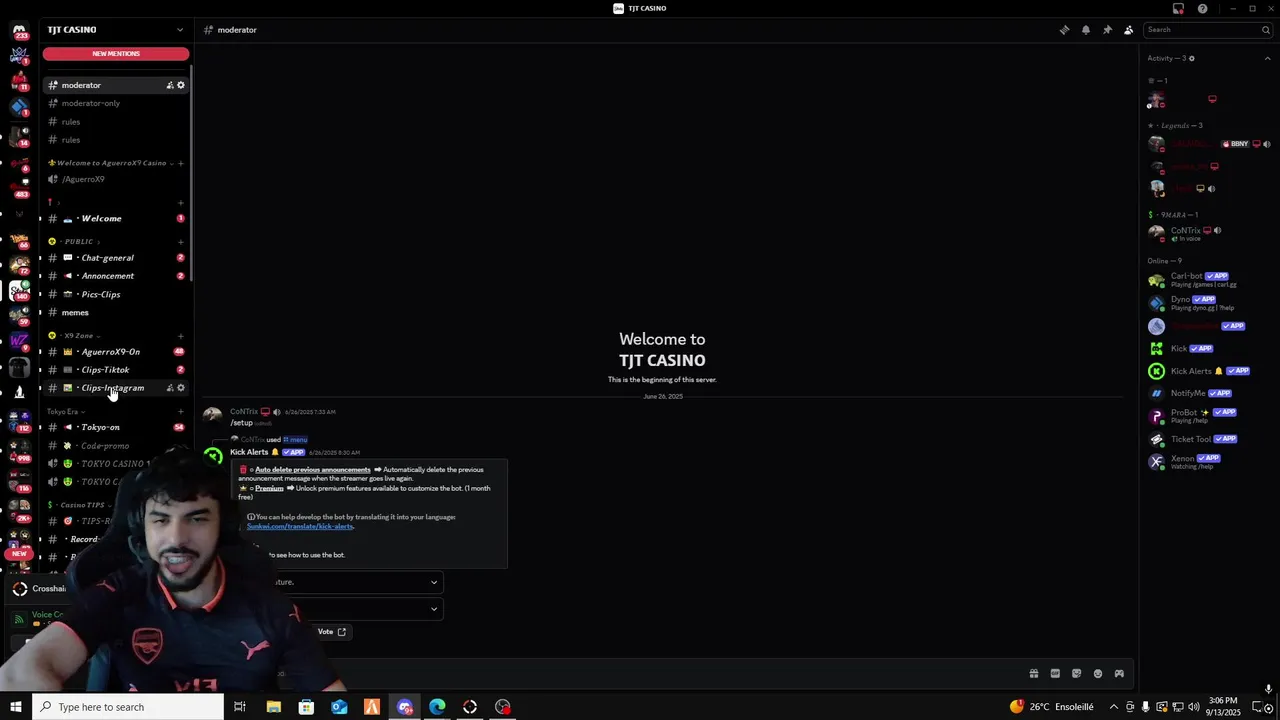Collapse Welcome to AguerroX9 Casino category
Image resolution: width=1280 pixels, height=720 pixels.
[112, 163]
